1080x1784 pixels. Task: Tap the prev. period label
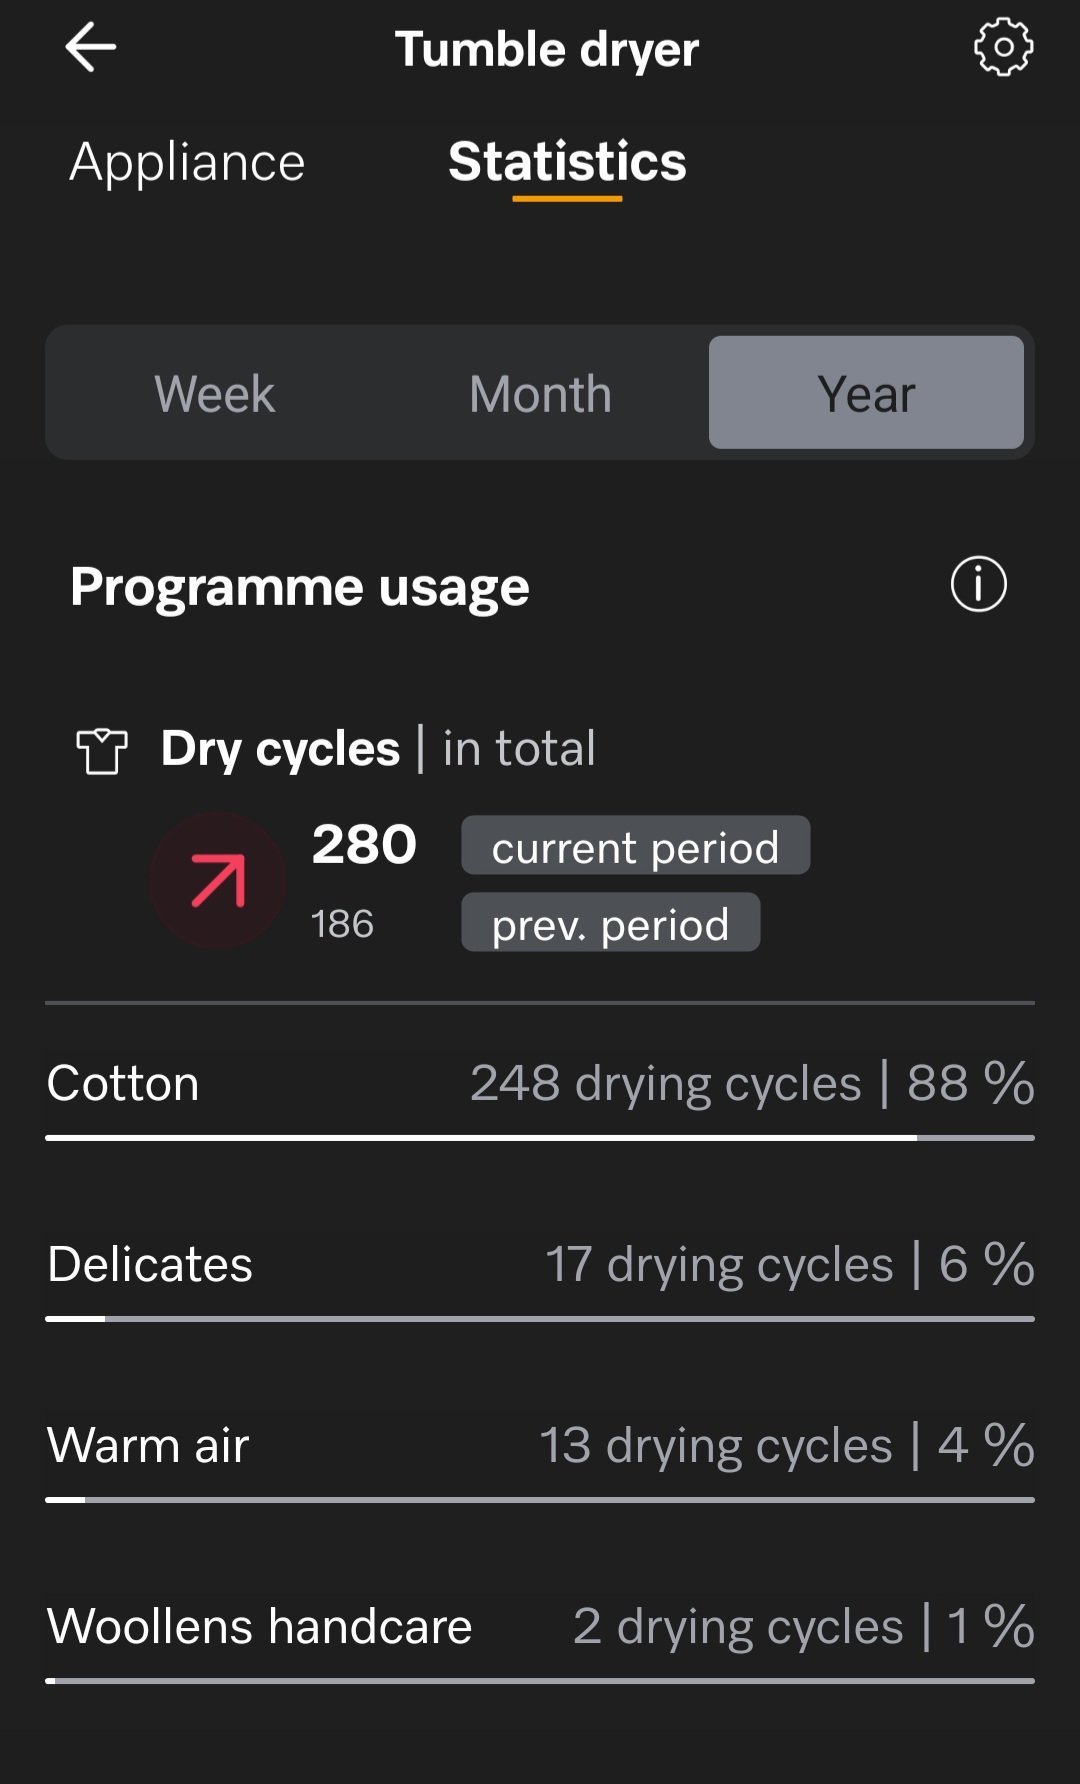(x=610, y=923)
